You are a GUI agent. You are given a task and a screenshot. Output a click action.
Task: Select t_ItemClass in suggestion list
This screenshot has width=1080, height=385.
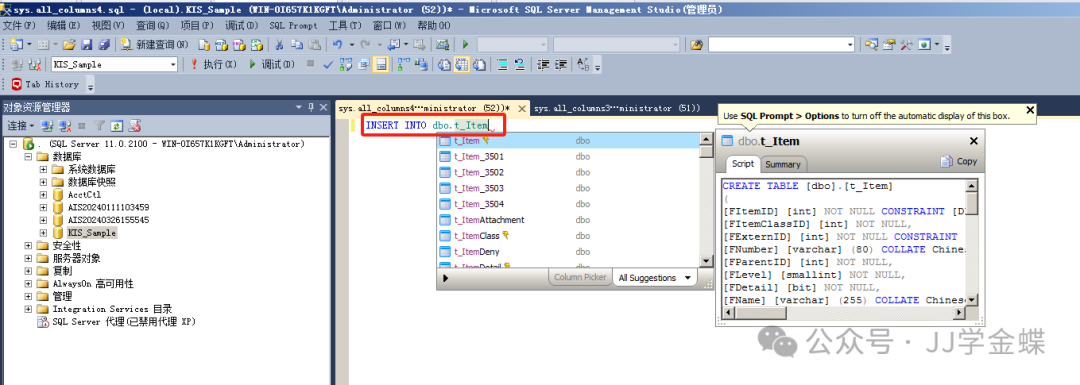(477, 236)
